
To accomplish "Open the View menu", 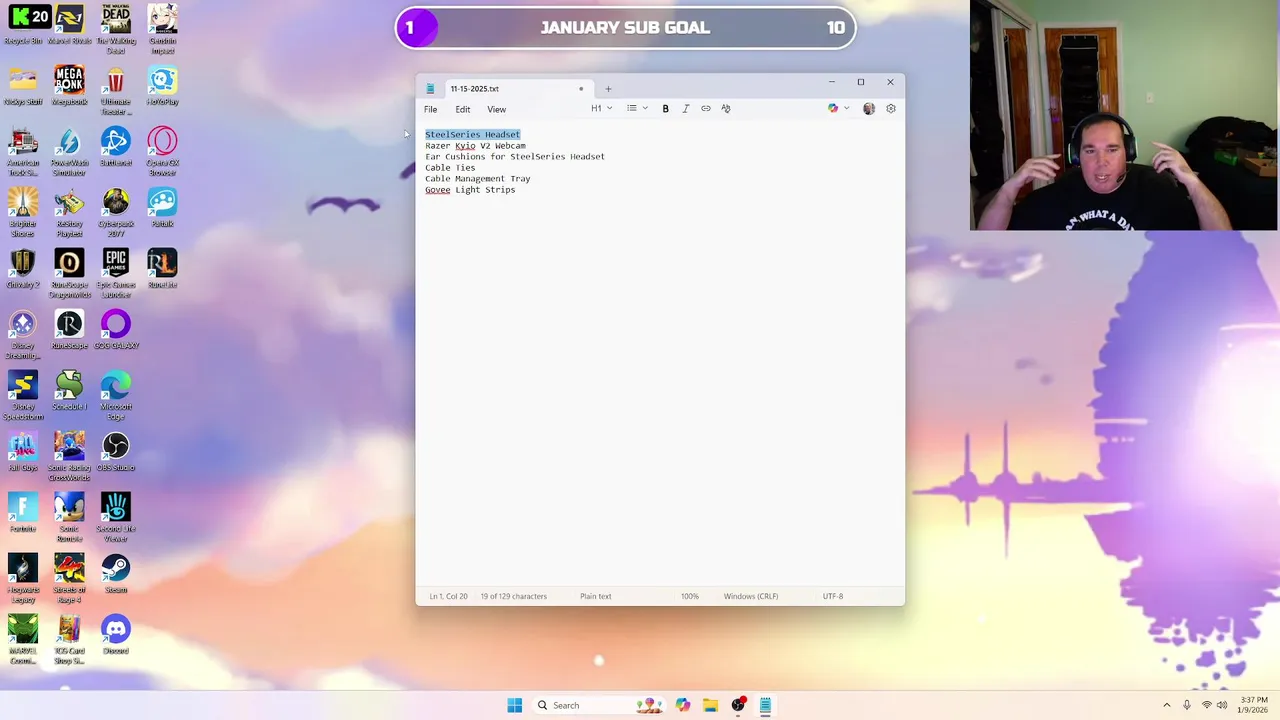I will pyautogui.click(x=496, y=109).
